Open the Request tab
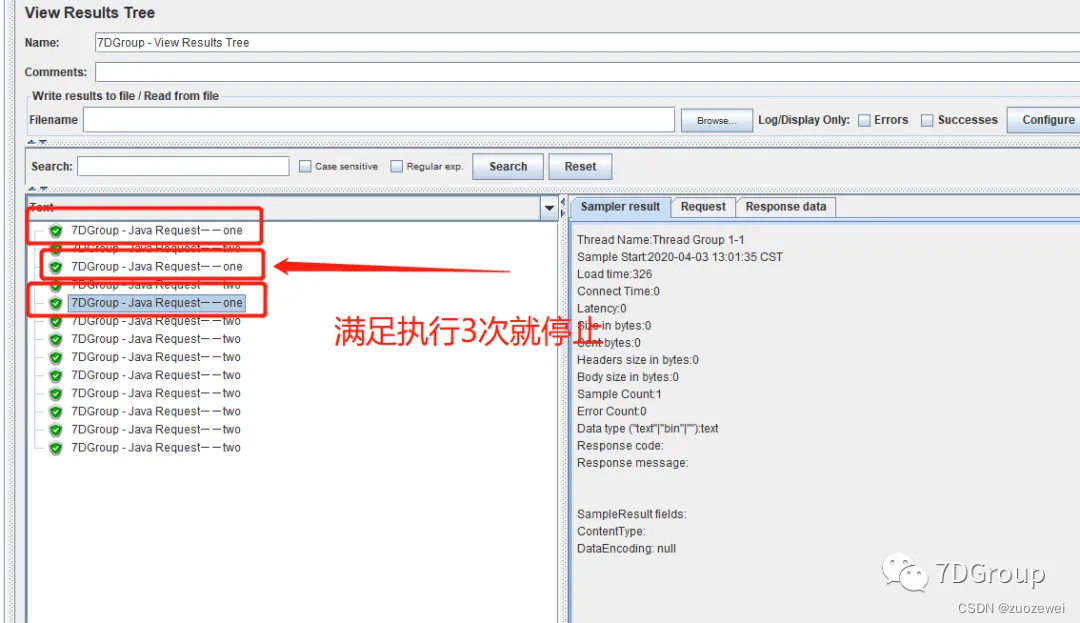This screenshot has height=623, width=1080. tap(703, 207)
